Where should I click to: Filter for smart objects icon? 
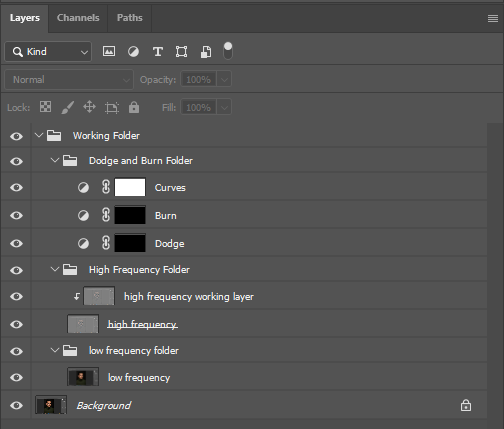click(206, 52)
